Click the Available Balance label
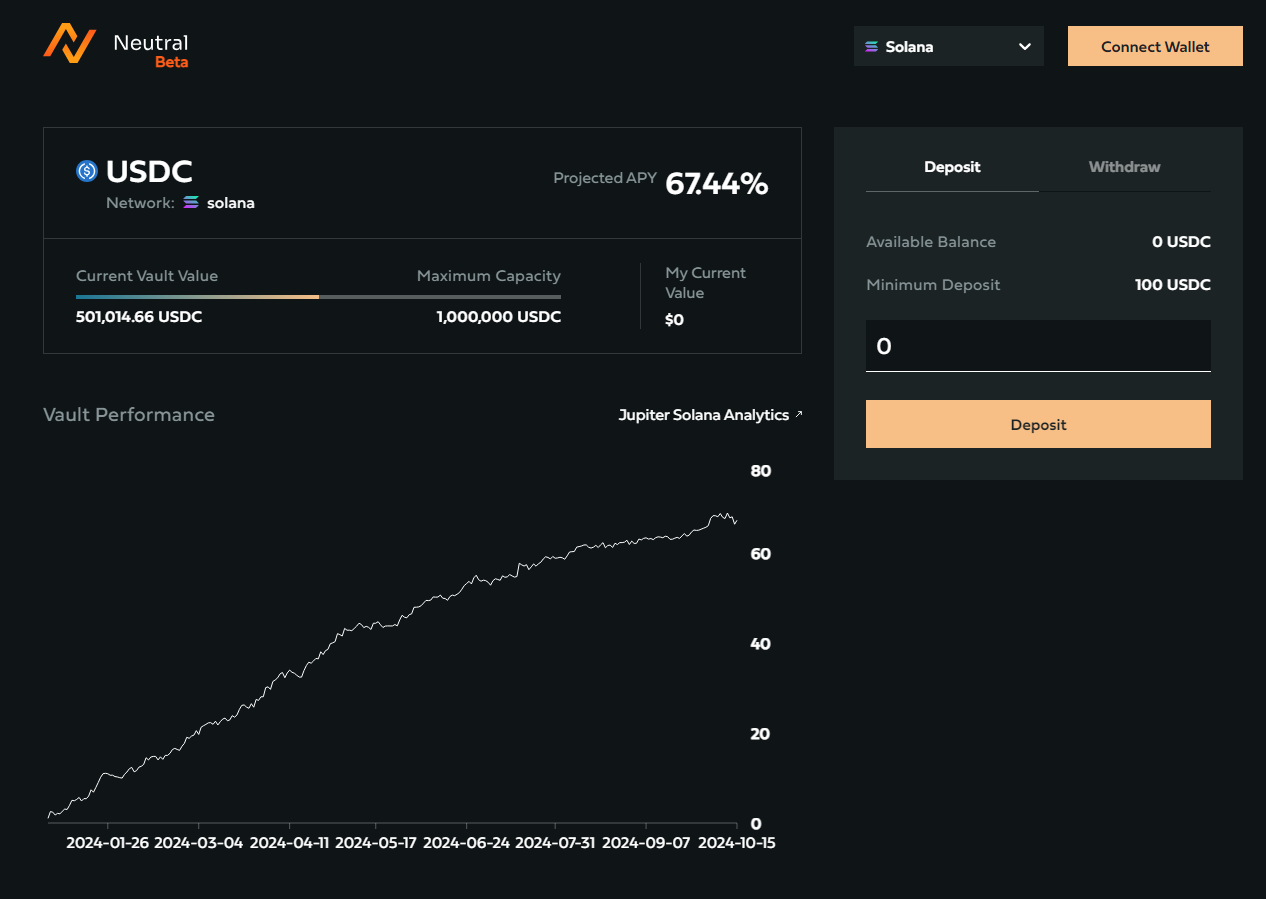Image resolution: width=1266 pixels, height=899 pixels. click(931, 242)
